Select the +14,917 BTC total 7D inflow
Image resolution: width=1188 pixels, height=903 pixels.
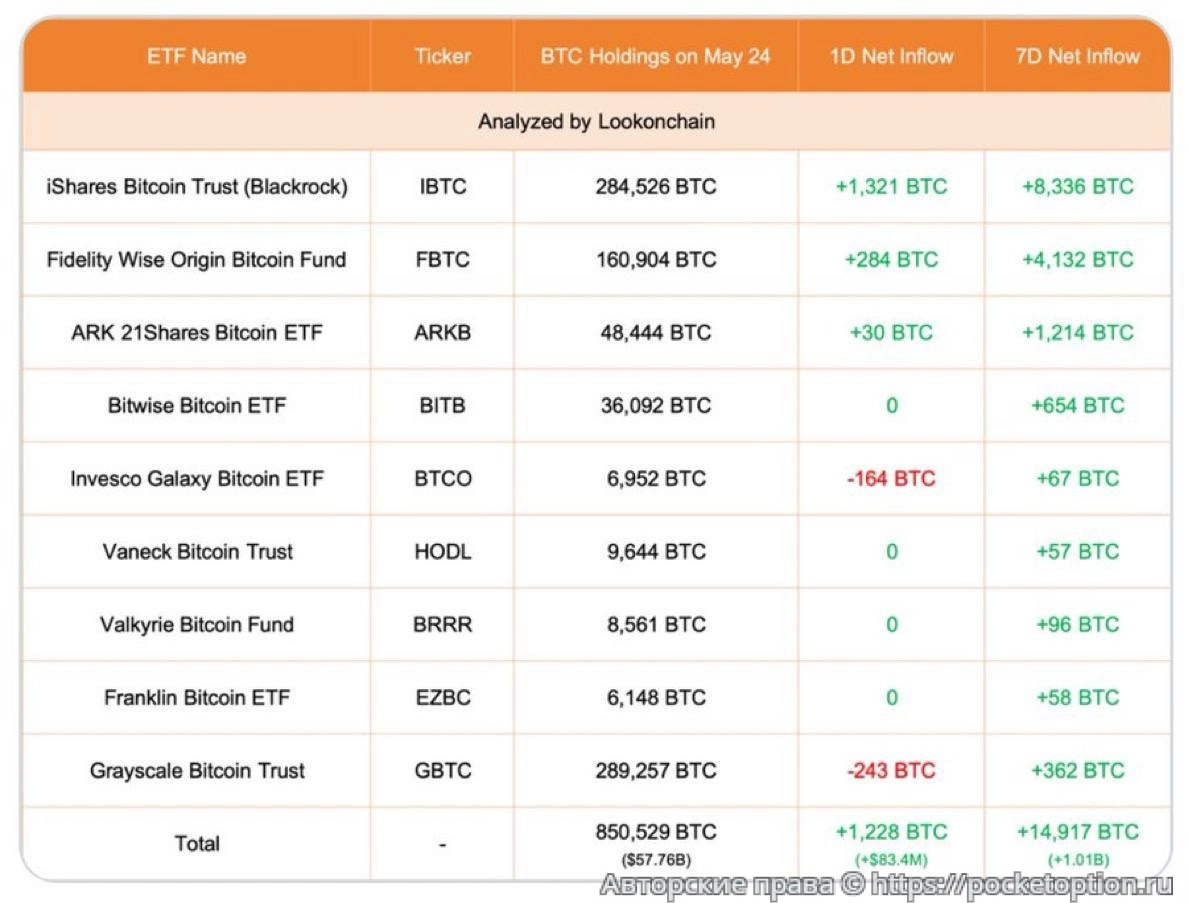tap(1077, 832)
